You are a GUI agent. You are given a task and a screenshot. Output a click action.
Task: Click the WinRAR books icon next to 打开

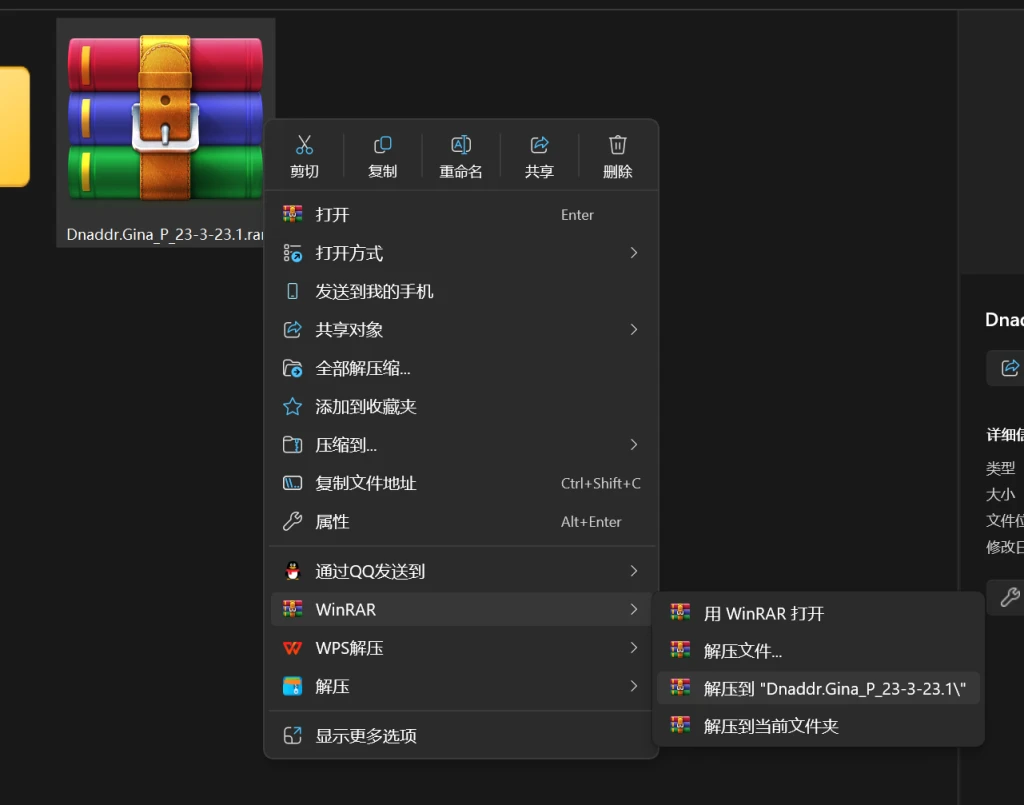coord(292,213)
